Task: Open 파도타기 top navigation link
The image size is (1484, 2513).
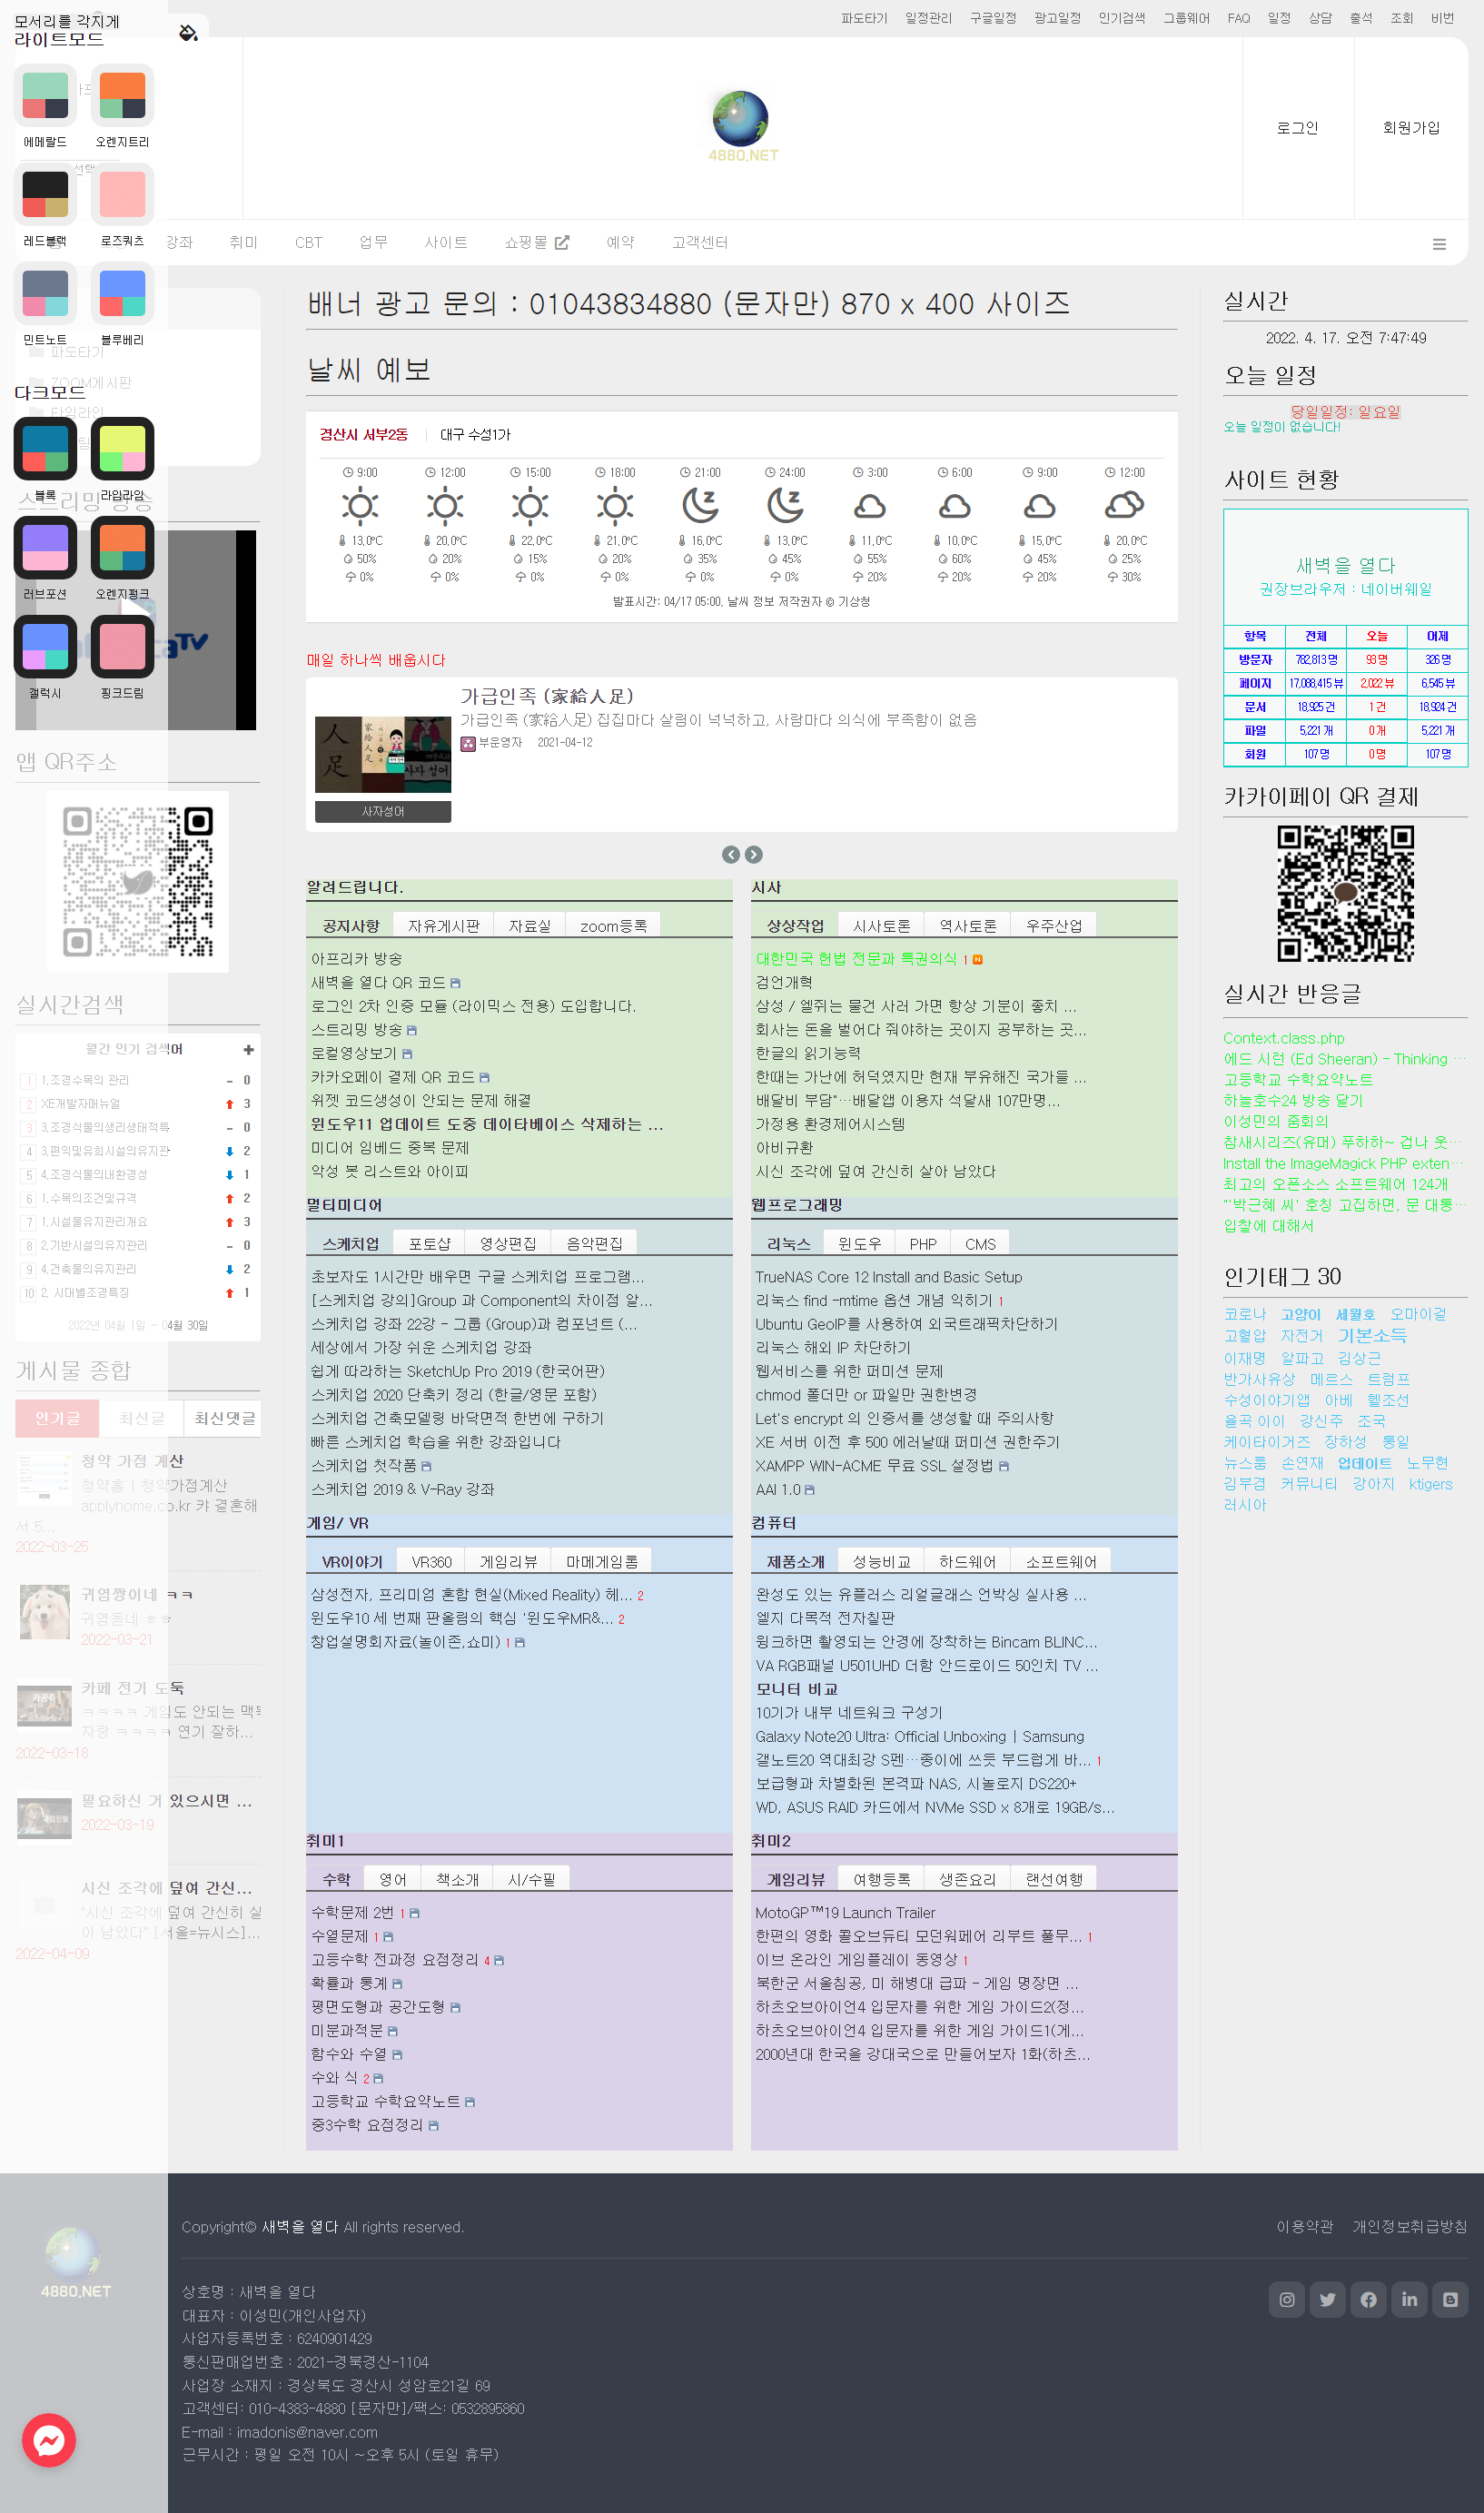Action: [x=864, y=18]
